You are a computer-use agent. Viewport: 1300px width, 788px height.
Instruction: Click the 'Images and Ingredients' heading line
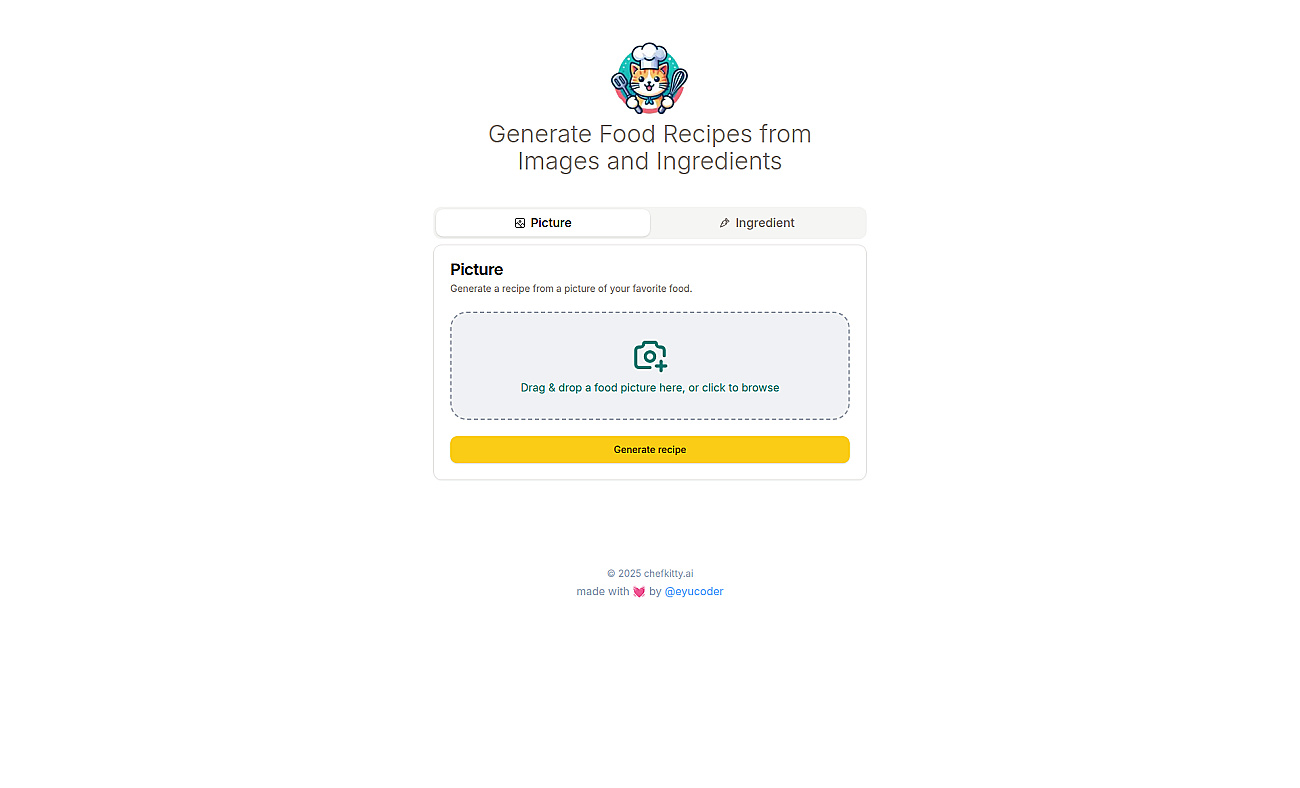pos(650,161)
